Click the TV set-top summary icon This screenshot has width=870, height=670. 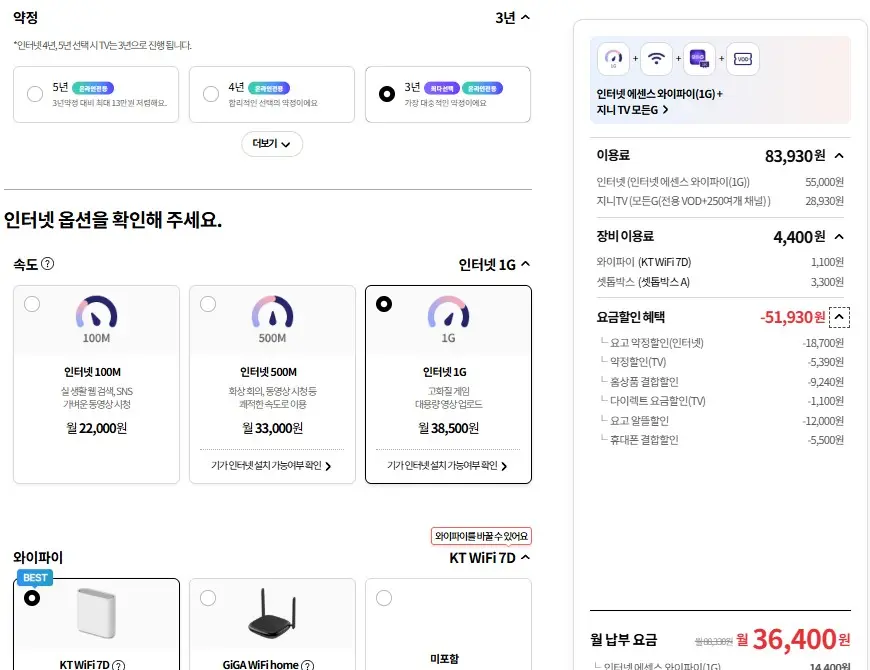click(699, 58)
